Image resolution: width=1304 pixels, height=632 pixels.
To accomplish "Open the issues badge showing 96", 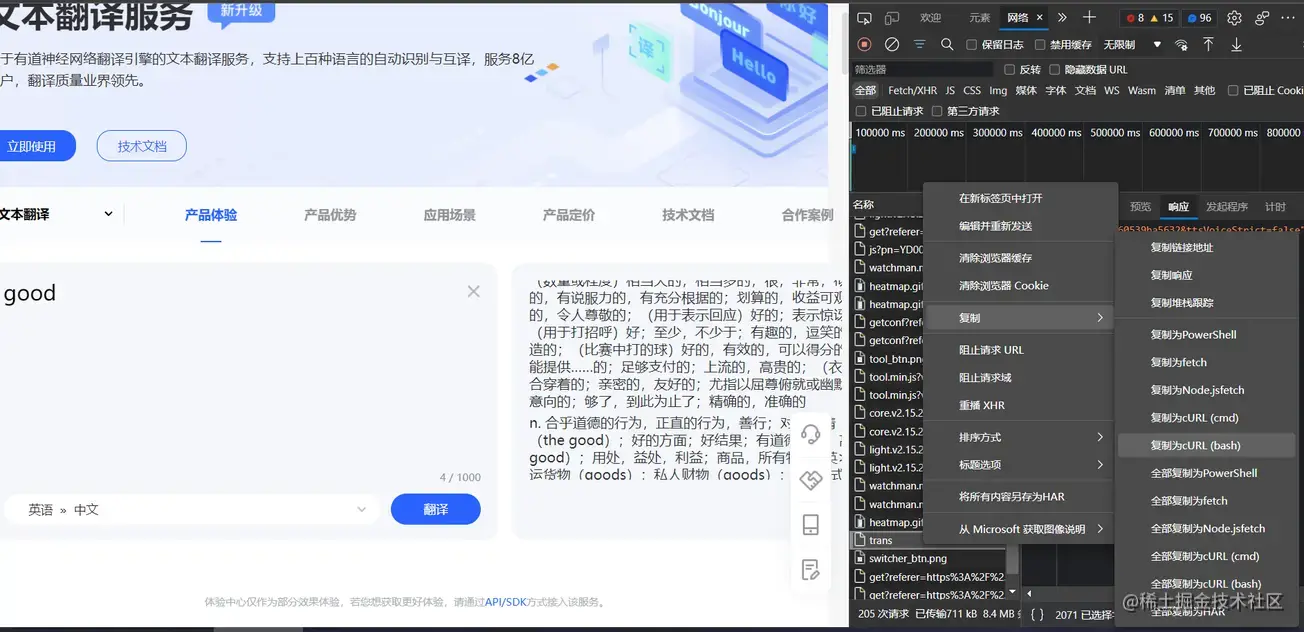I will tap(1200, 18).
